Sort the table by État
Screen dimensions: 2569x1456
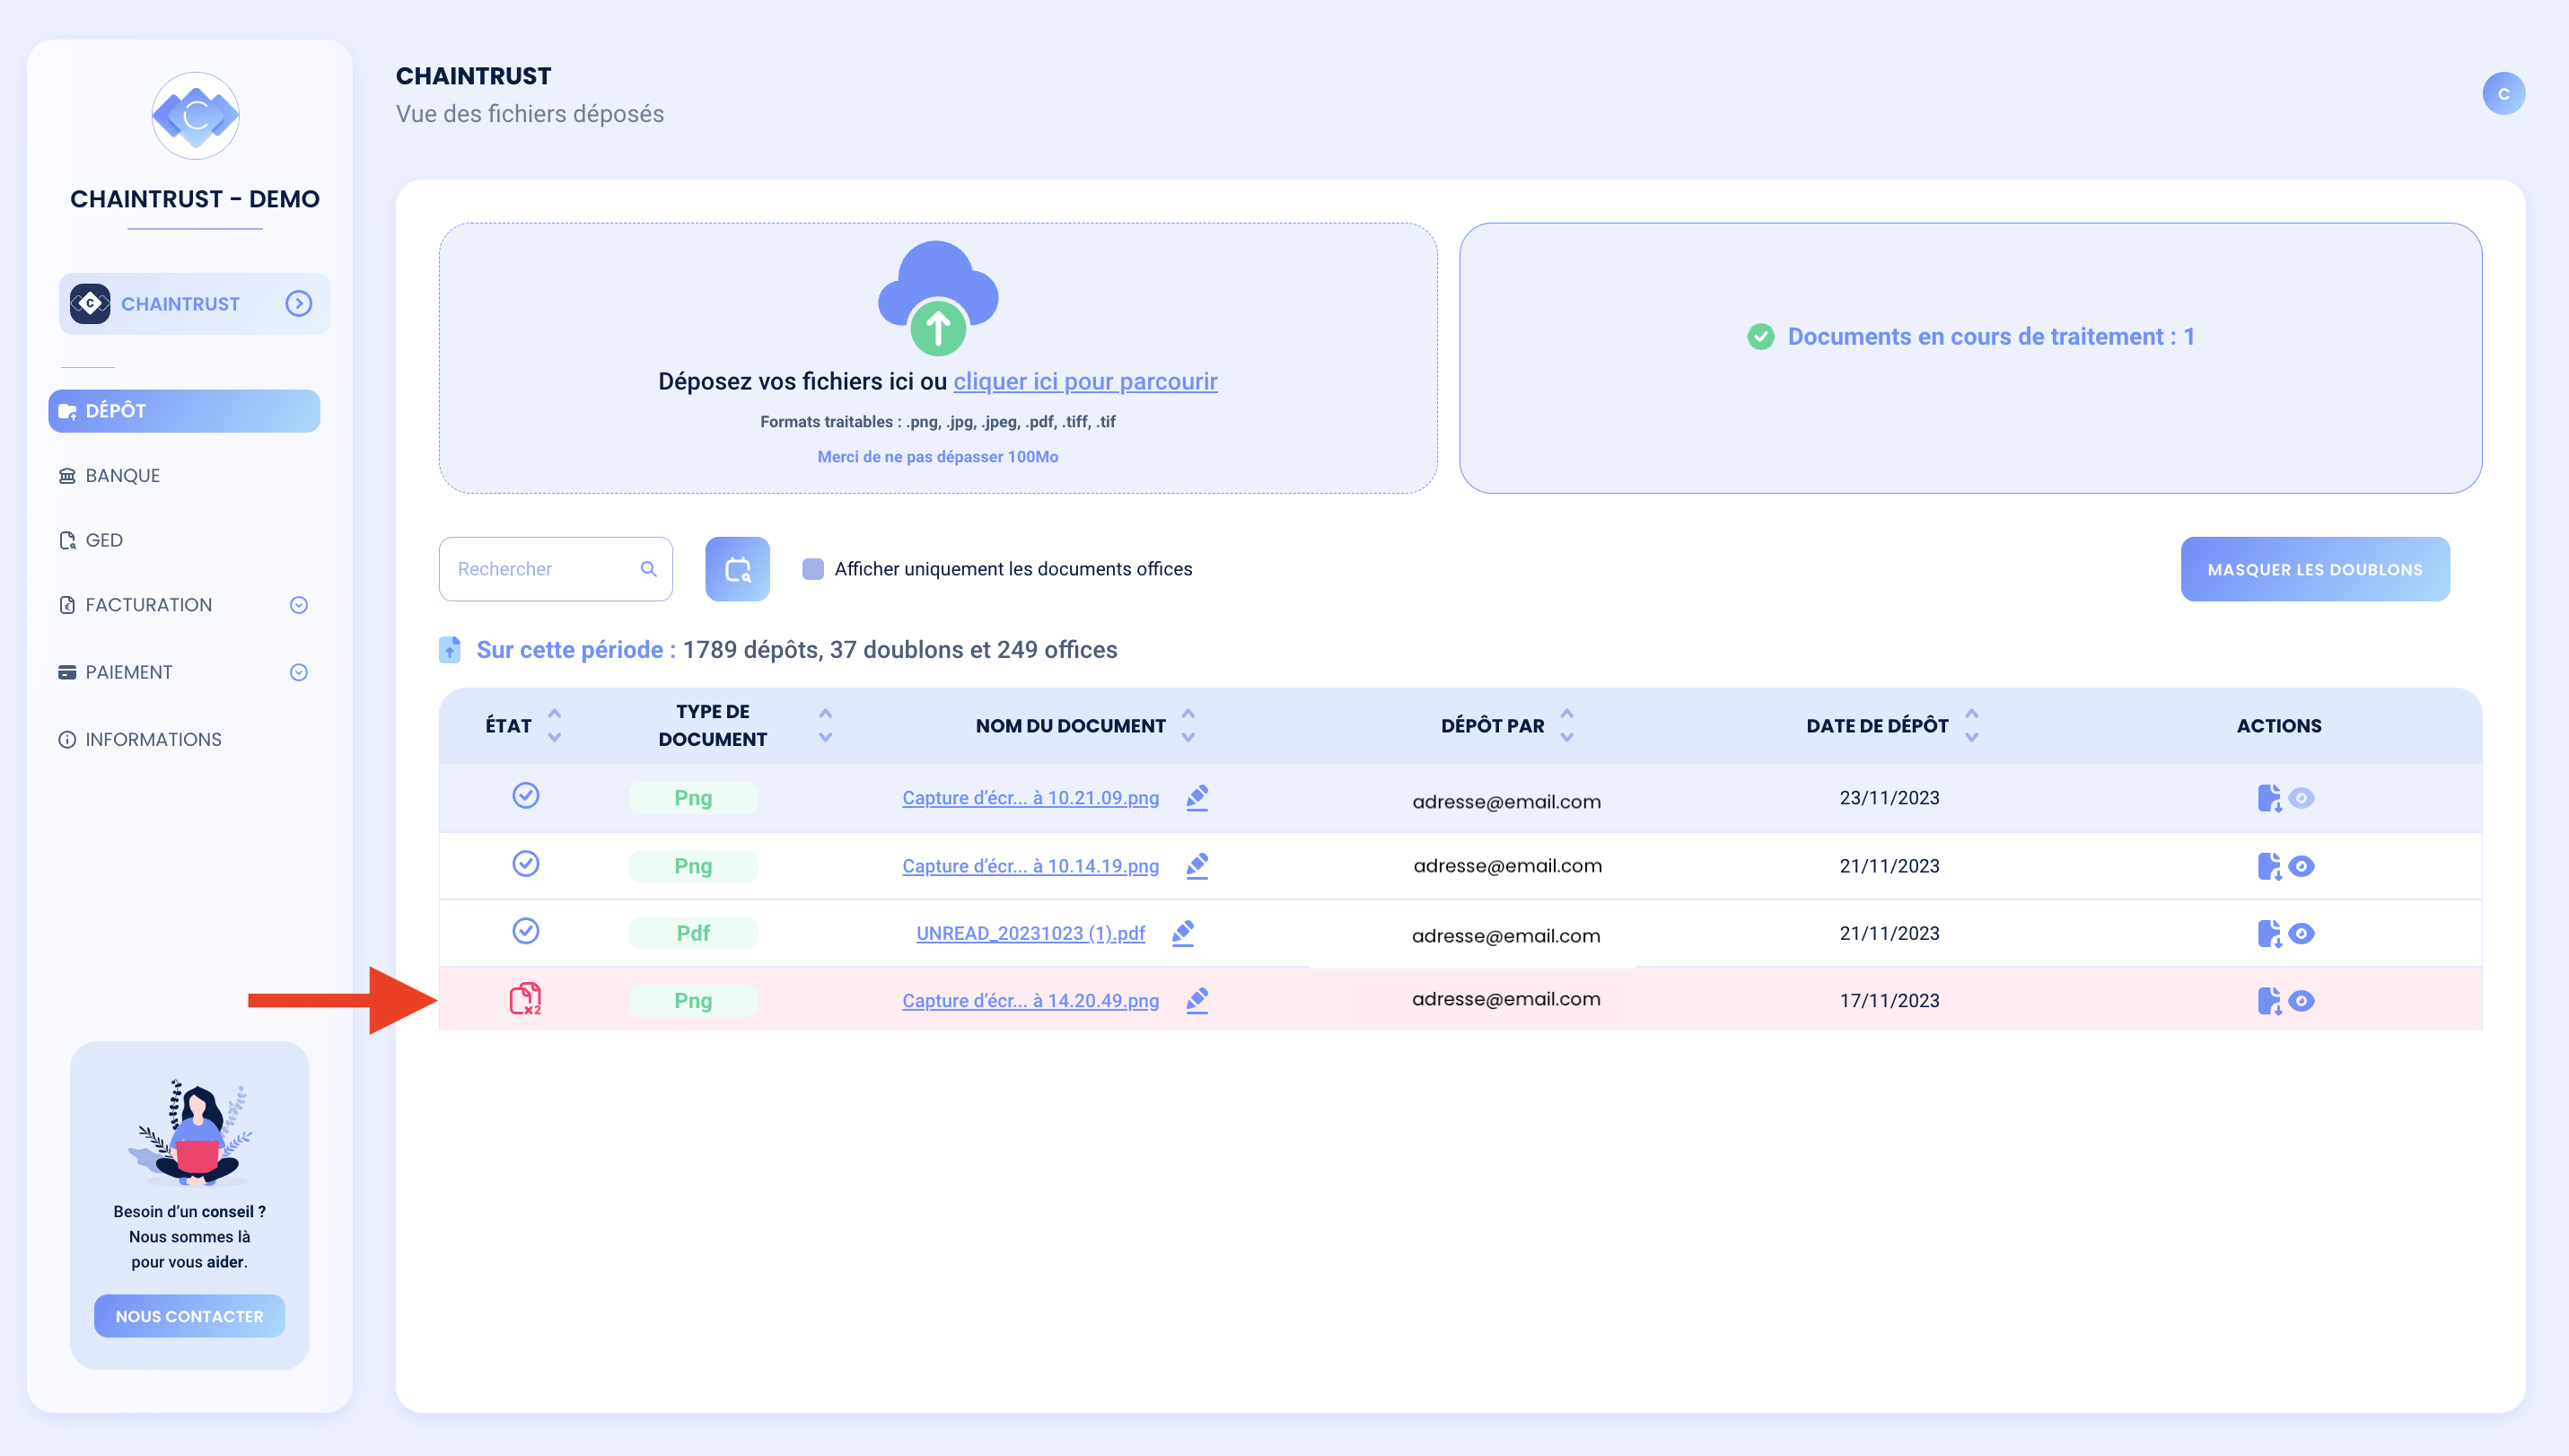pos(555,726)
